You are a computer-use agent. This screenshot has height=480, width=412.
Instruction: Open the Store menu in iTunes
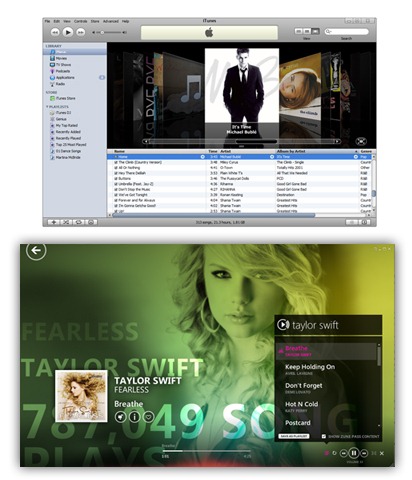pyautogui.click(x=95, y=21)
